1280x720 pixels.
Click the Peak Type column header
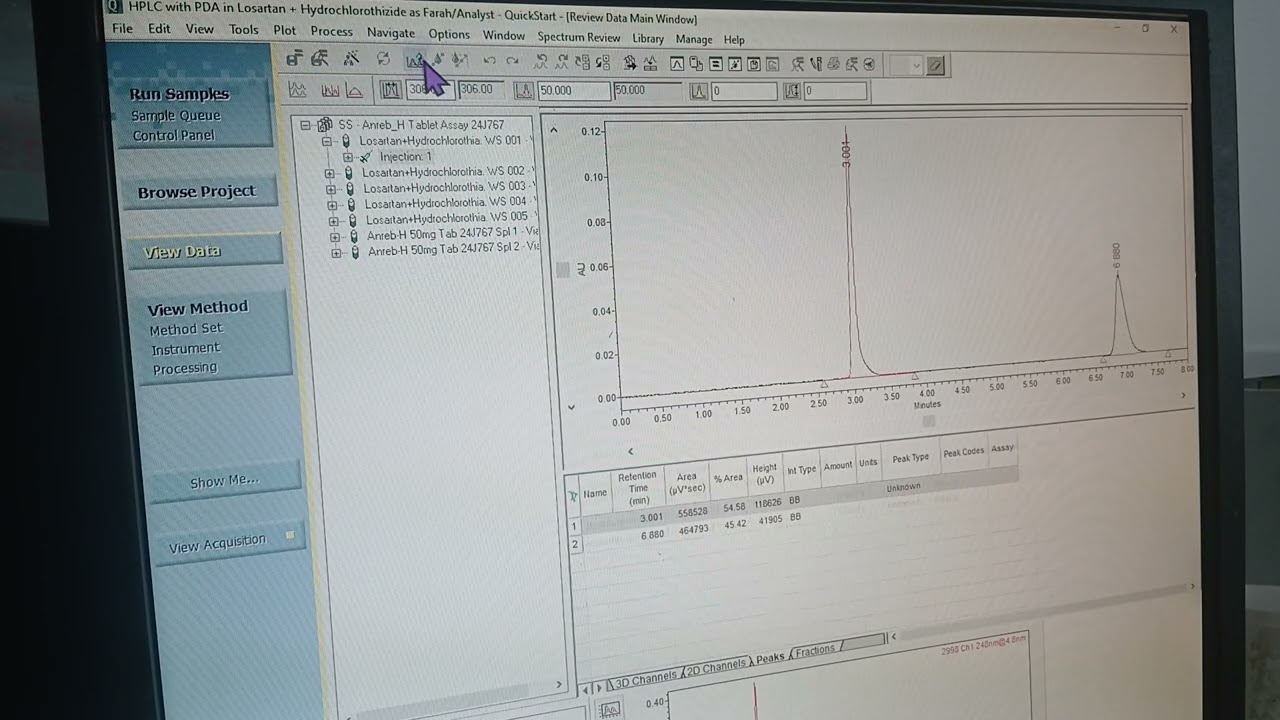click(910, 458)
